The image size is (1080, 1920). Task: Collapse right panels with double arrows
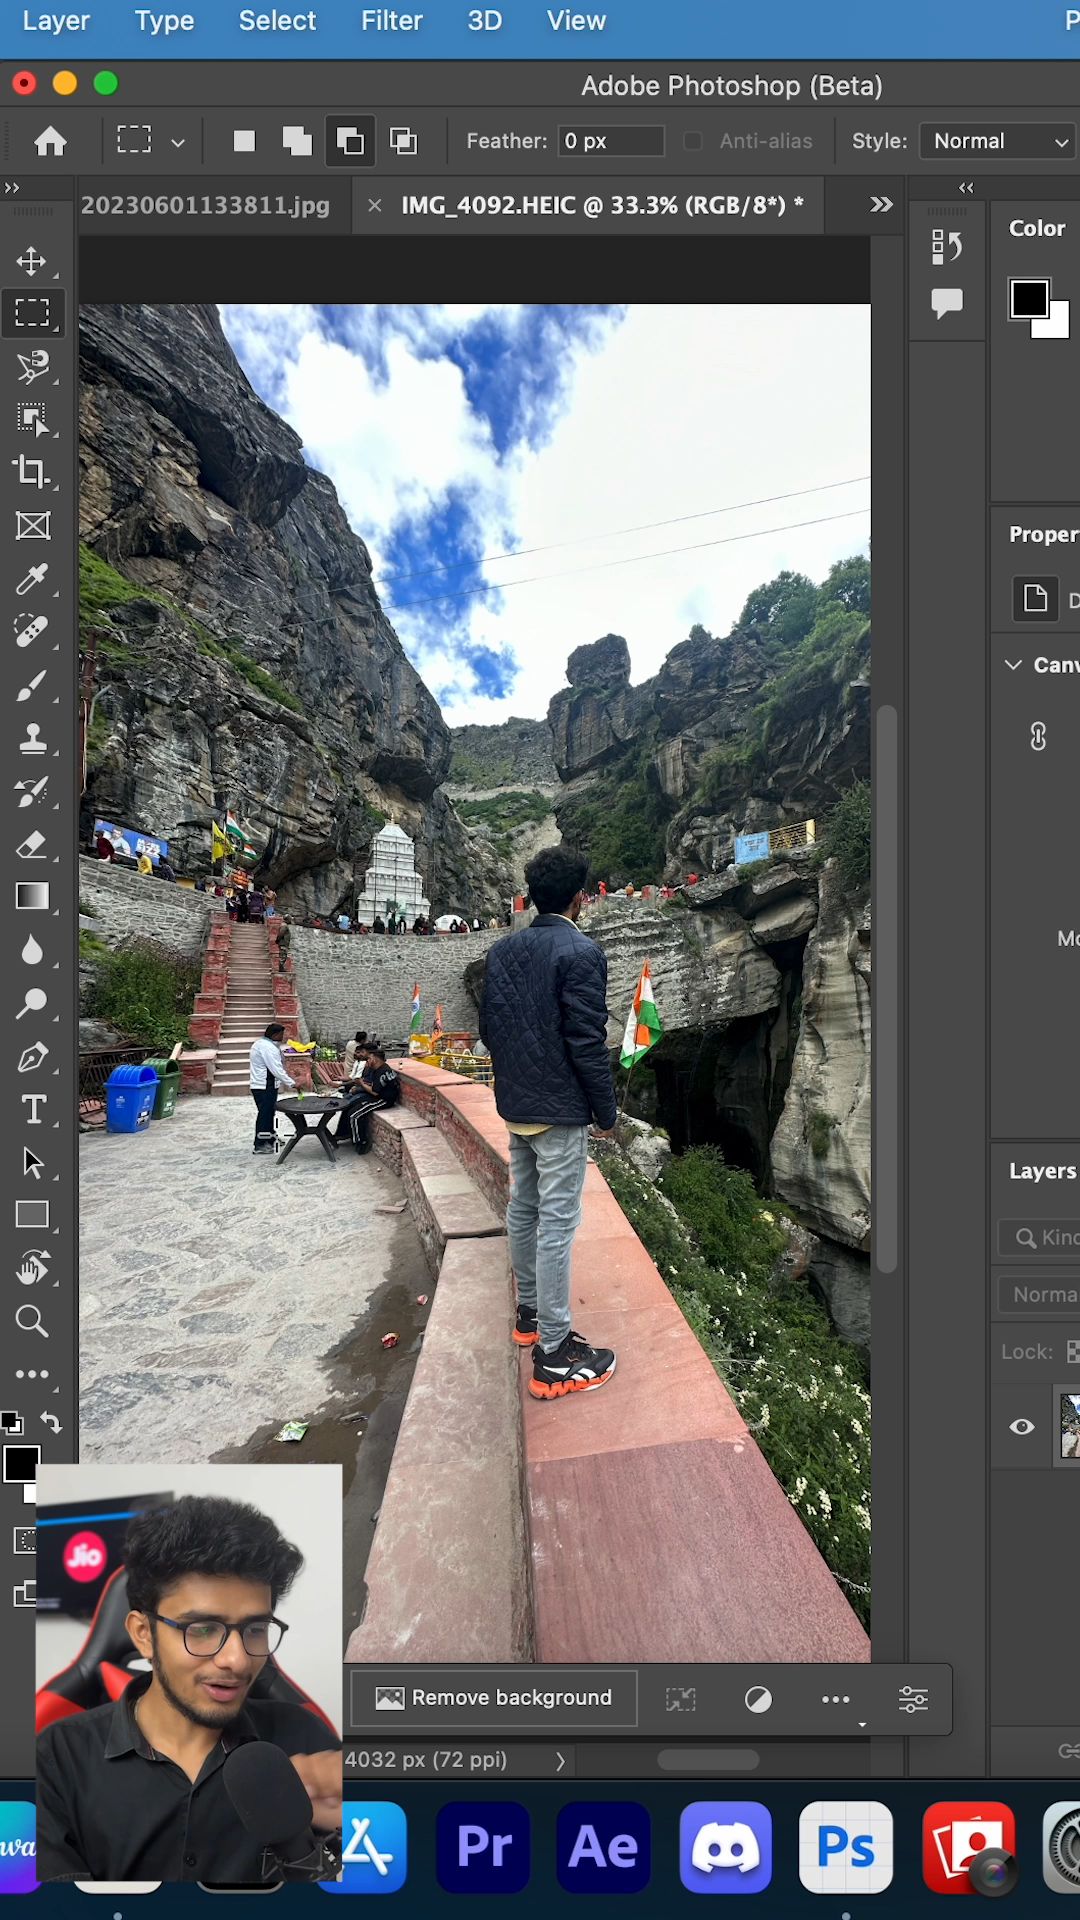pos(966,187)
